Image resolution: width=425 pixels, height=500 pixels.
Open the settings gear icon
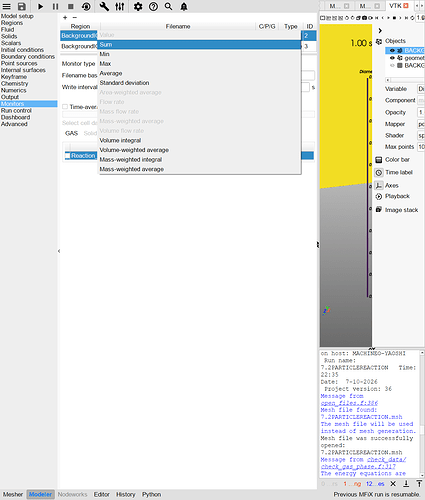click(x=138, y=6)
